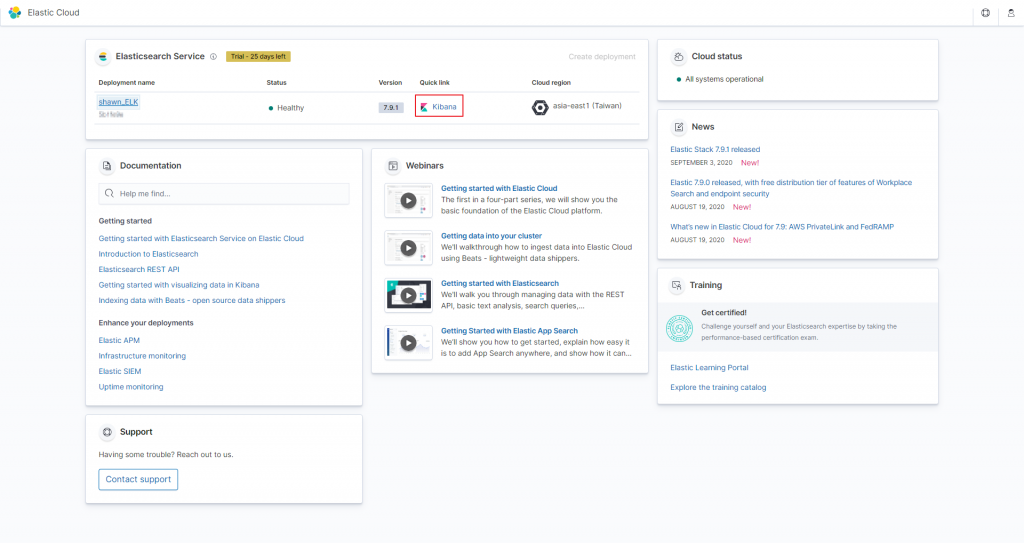The width and height of the screenshot is (1024, 543).
Task: Open the Getting started with Elastic Cloud webinar title
Action: point(499,188)
